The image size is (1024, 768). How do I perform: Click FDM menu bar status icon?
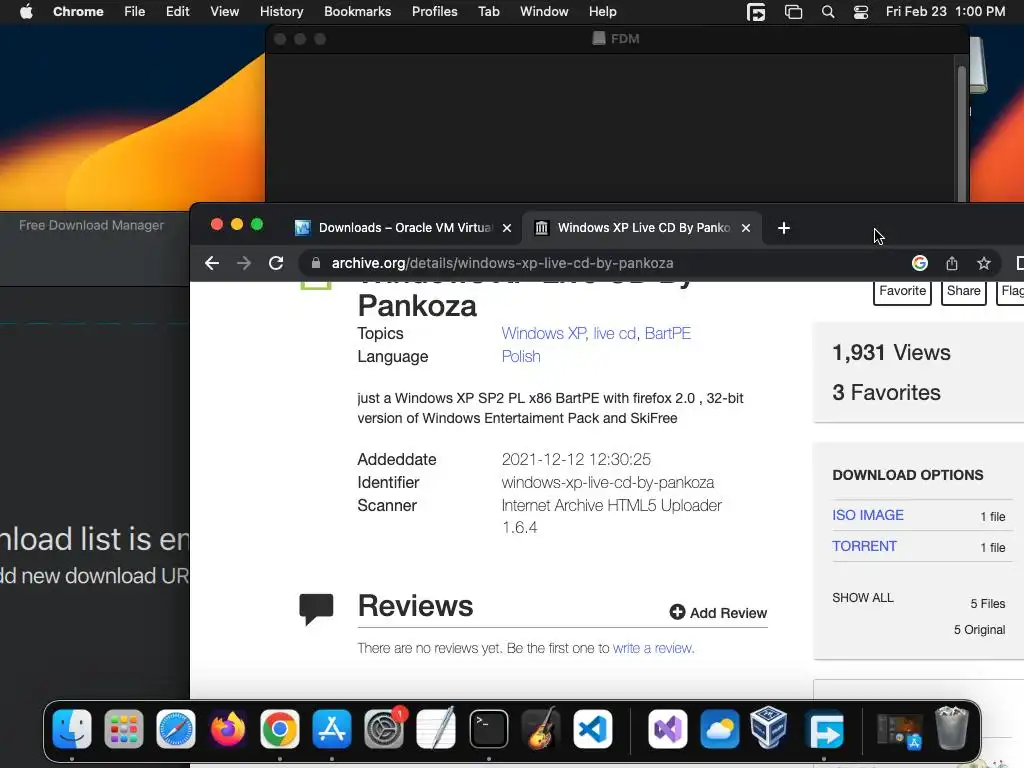[x=756, y=12]
